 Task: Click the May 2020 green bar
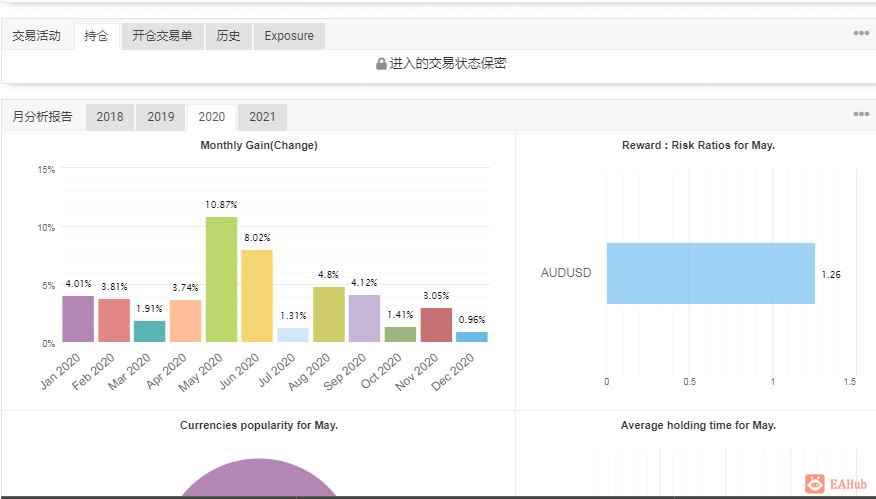point(221,279)
